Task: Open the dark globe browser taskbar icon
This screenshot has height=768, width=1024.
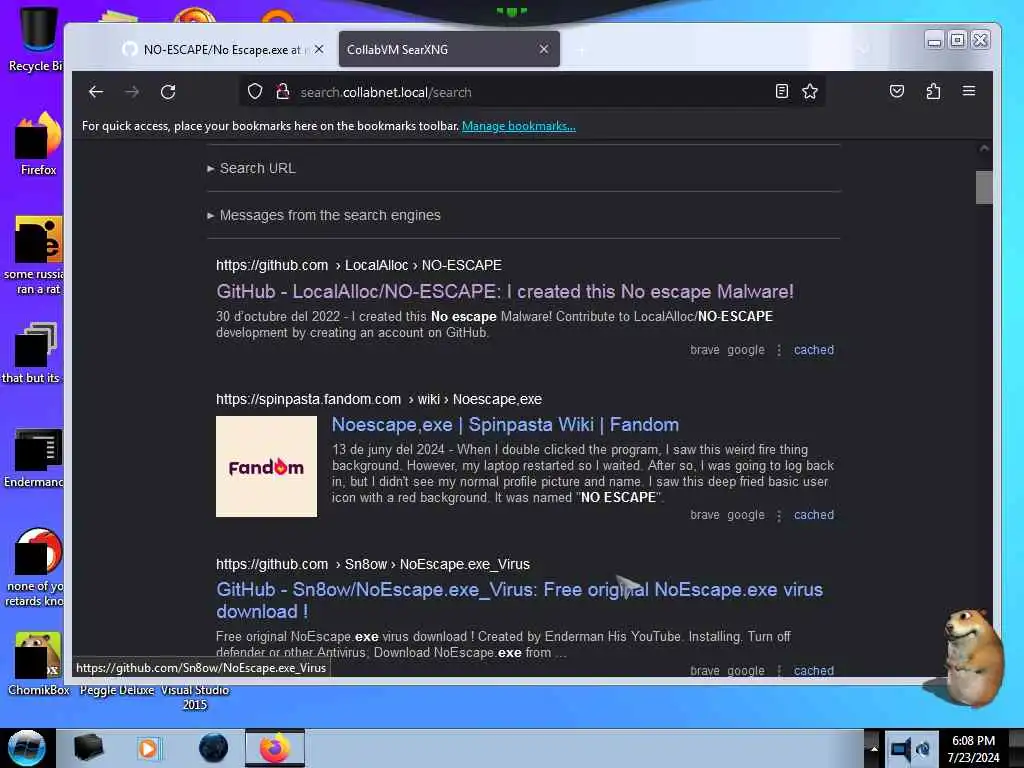Action: [213, 748]
